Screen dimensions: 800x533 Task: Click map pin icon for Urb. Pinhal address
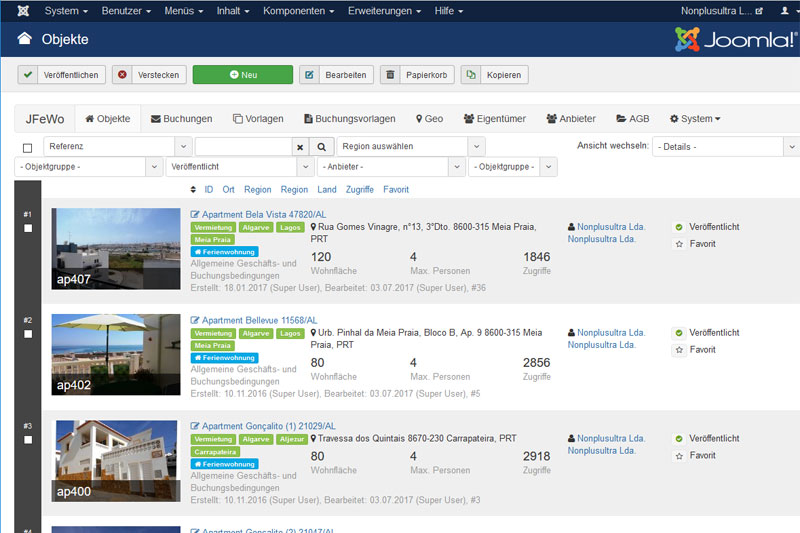tap(313, 333)
